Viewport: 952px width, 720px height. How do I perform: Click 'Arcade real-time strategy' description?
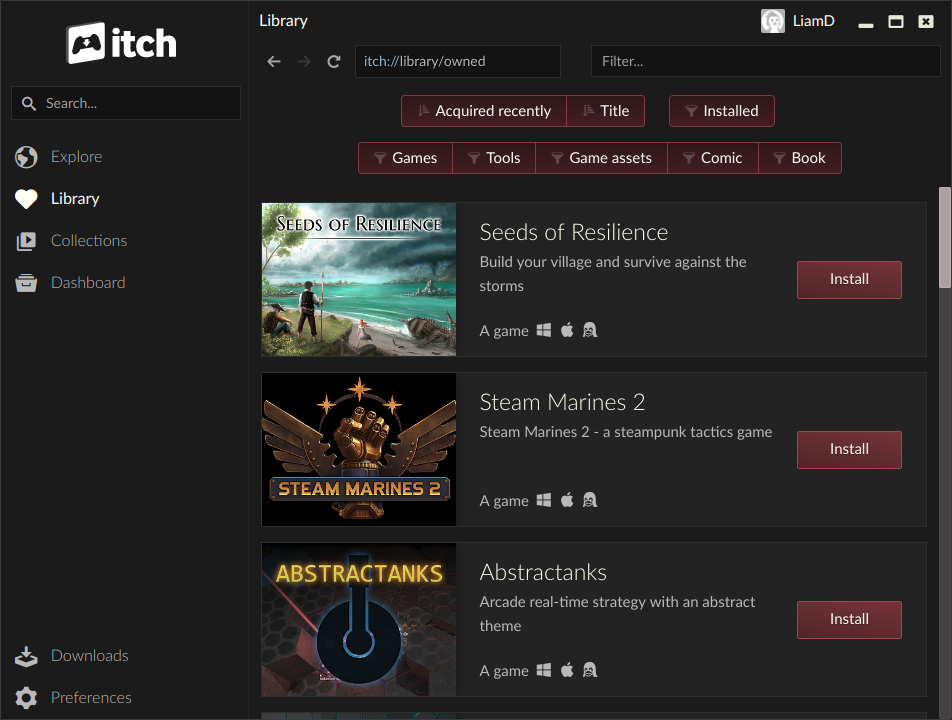(617, 614)
